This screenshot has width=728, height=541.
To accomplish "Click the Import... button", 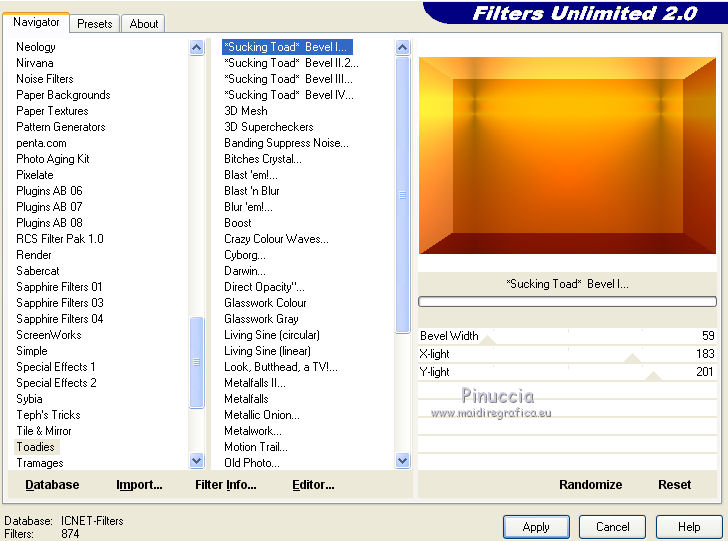I will coord(139,485).
